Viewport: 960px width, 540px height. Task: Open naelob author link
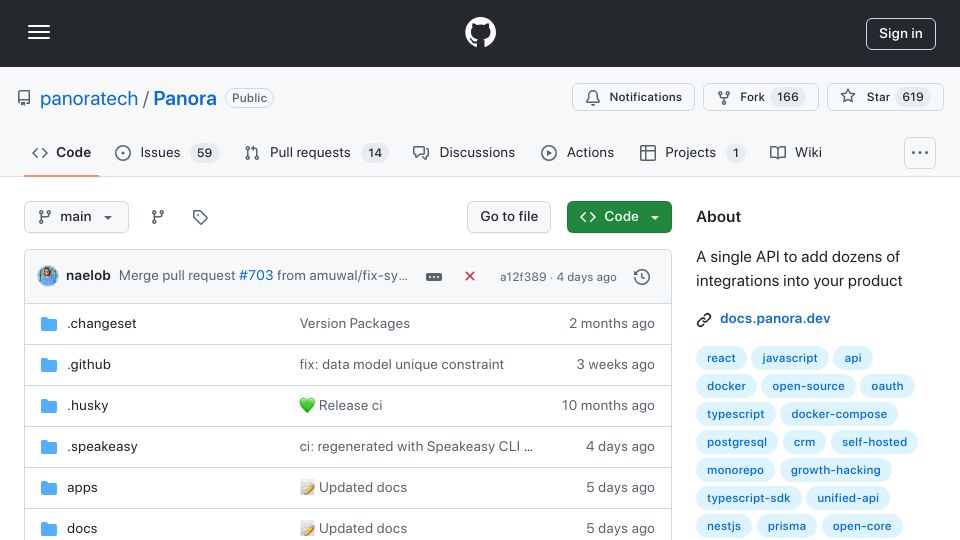coord(88,276)
